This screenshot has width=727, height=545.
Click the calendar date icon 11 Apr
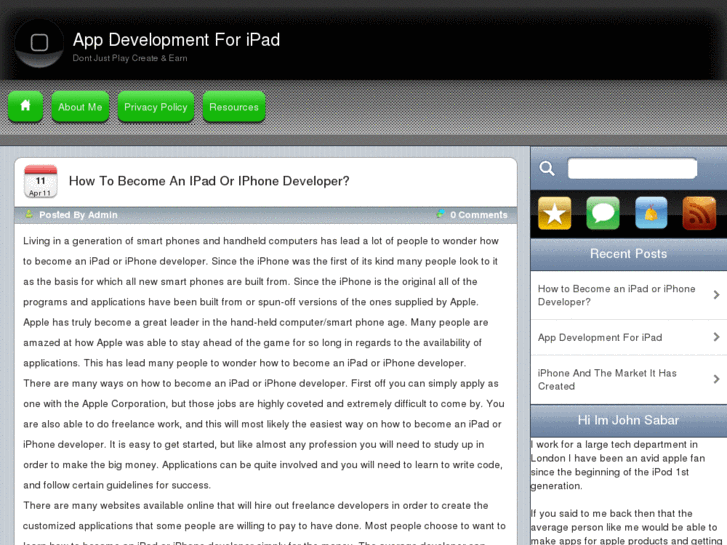(x=40, y=181)
